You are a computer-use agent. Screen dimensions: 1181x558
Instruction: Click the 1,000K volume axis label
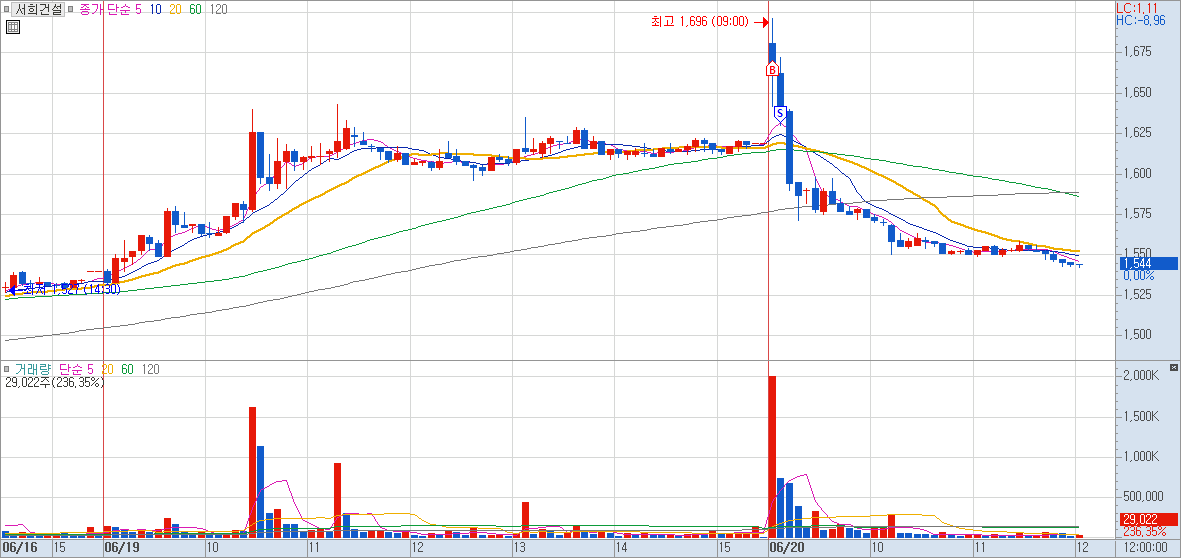[x=1140, y=456]
